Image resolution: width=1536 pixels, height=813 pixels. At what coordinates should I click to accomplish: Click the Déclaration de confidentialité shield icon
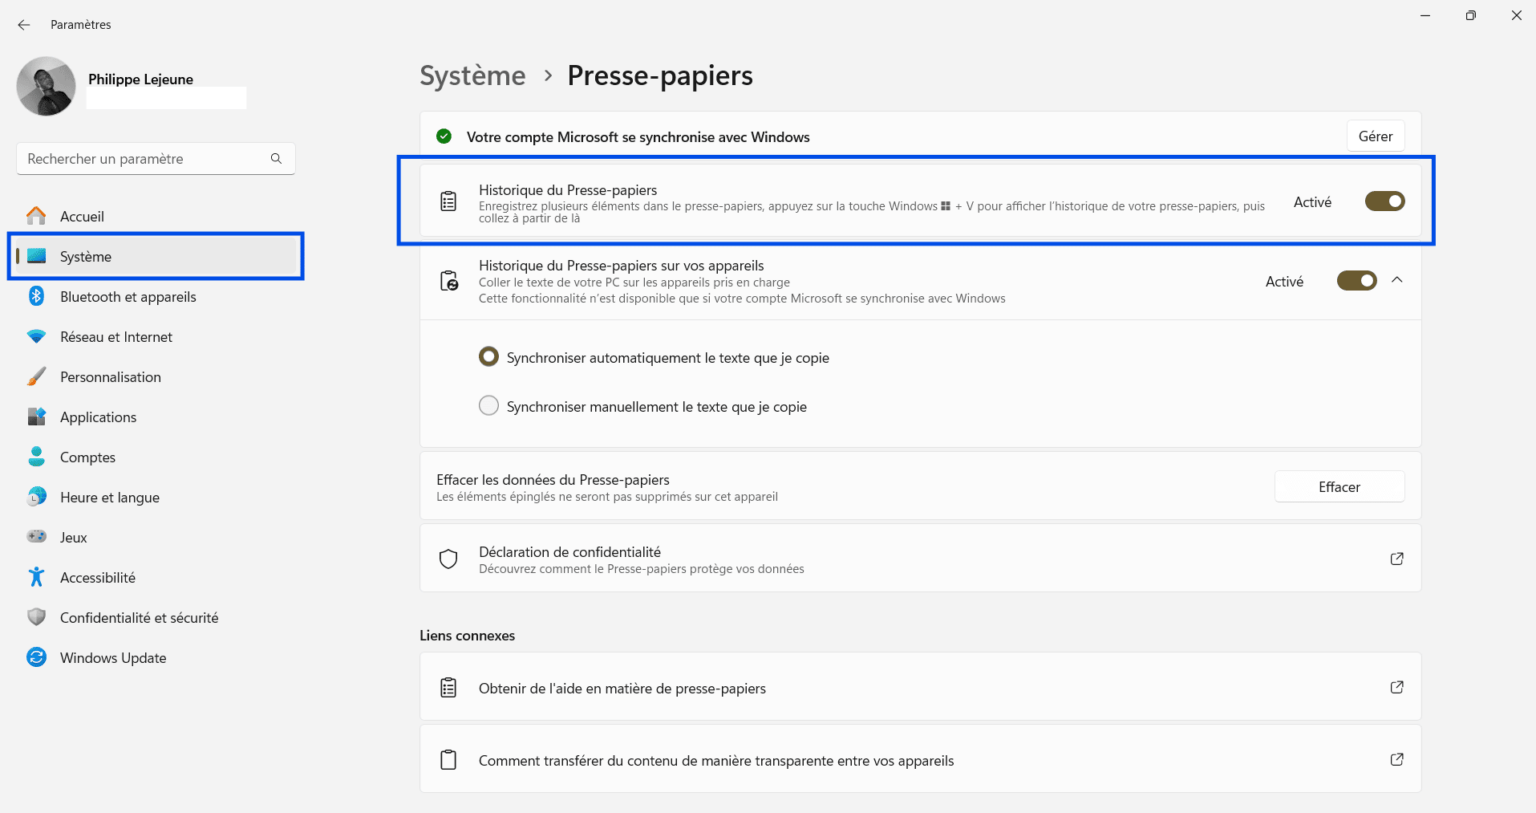point(449,559)
